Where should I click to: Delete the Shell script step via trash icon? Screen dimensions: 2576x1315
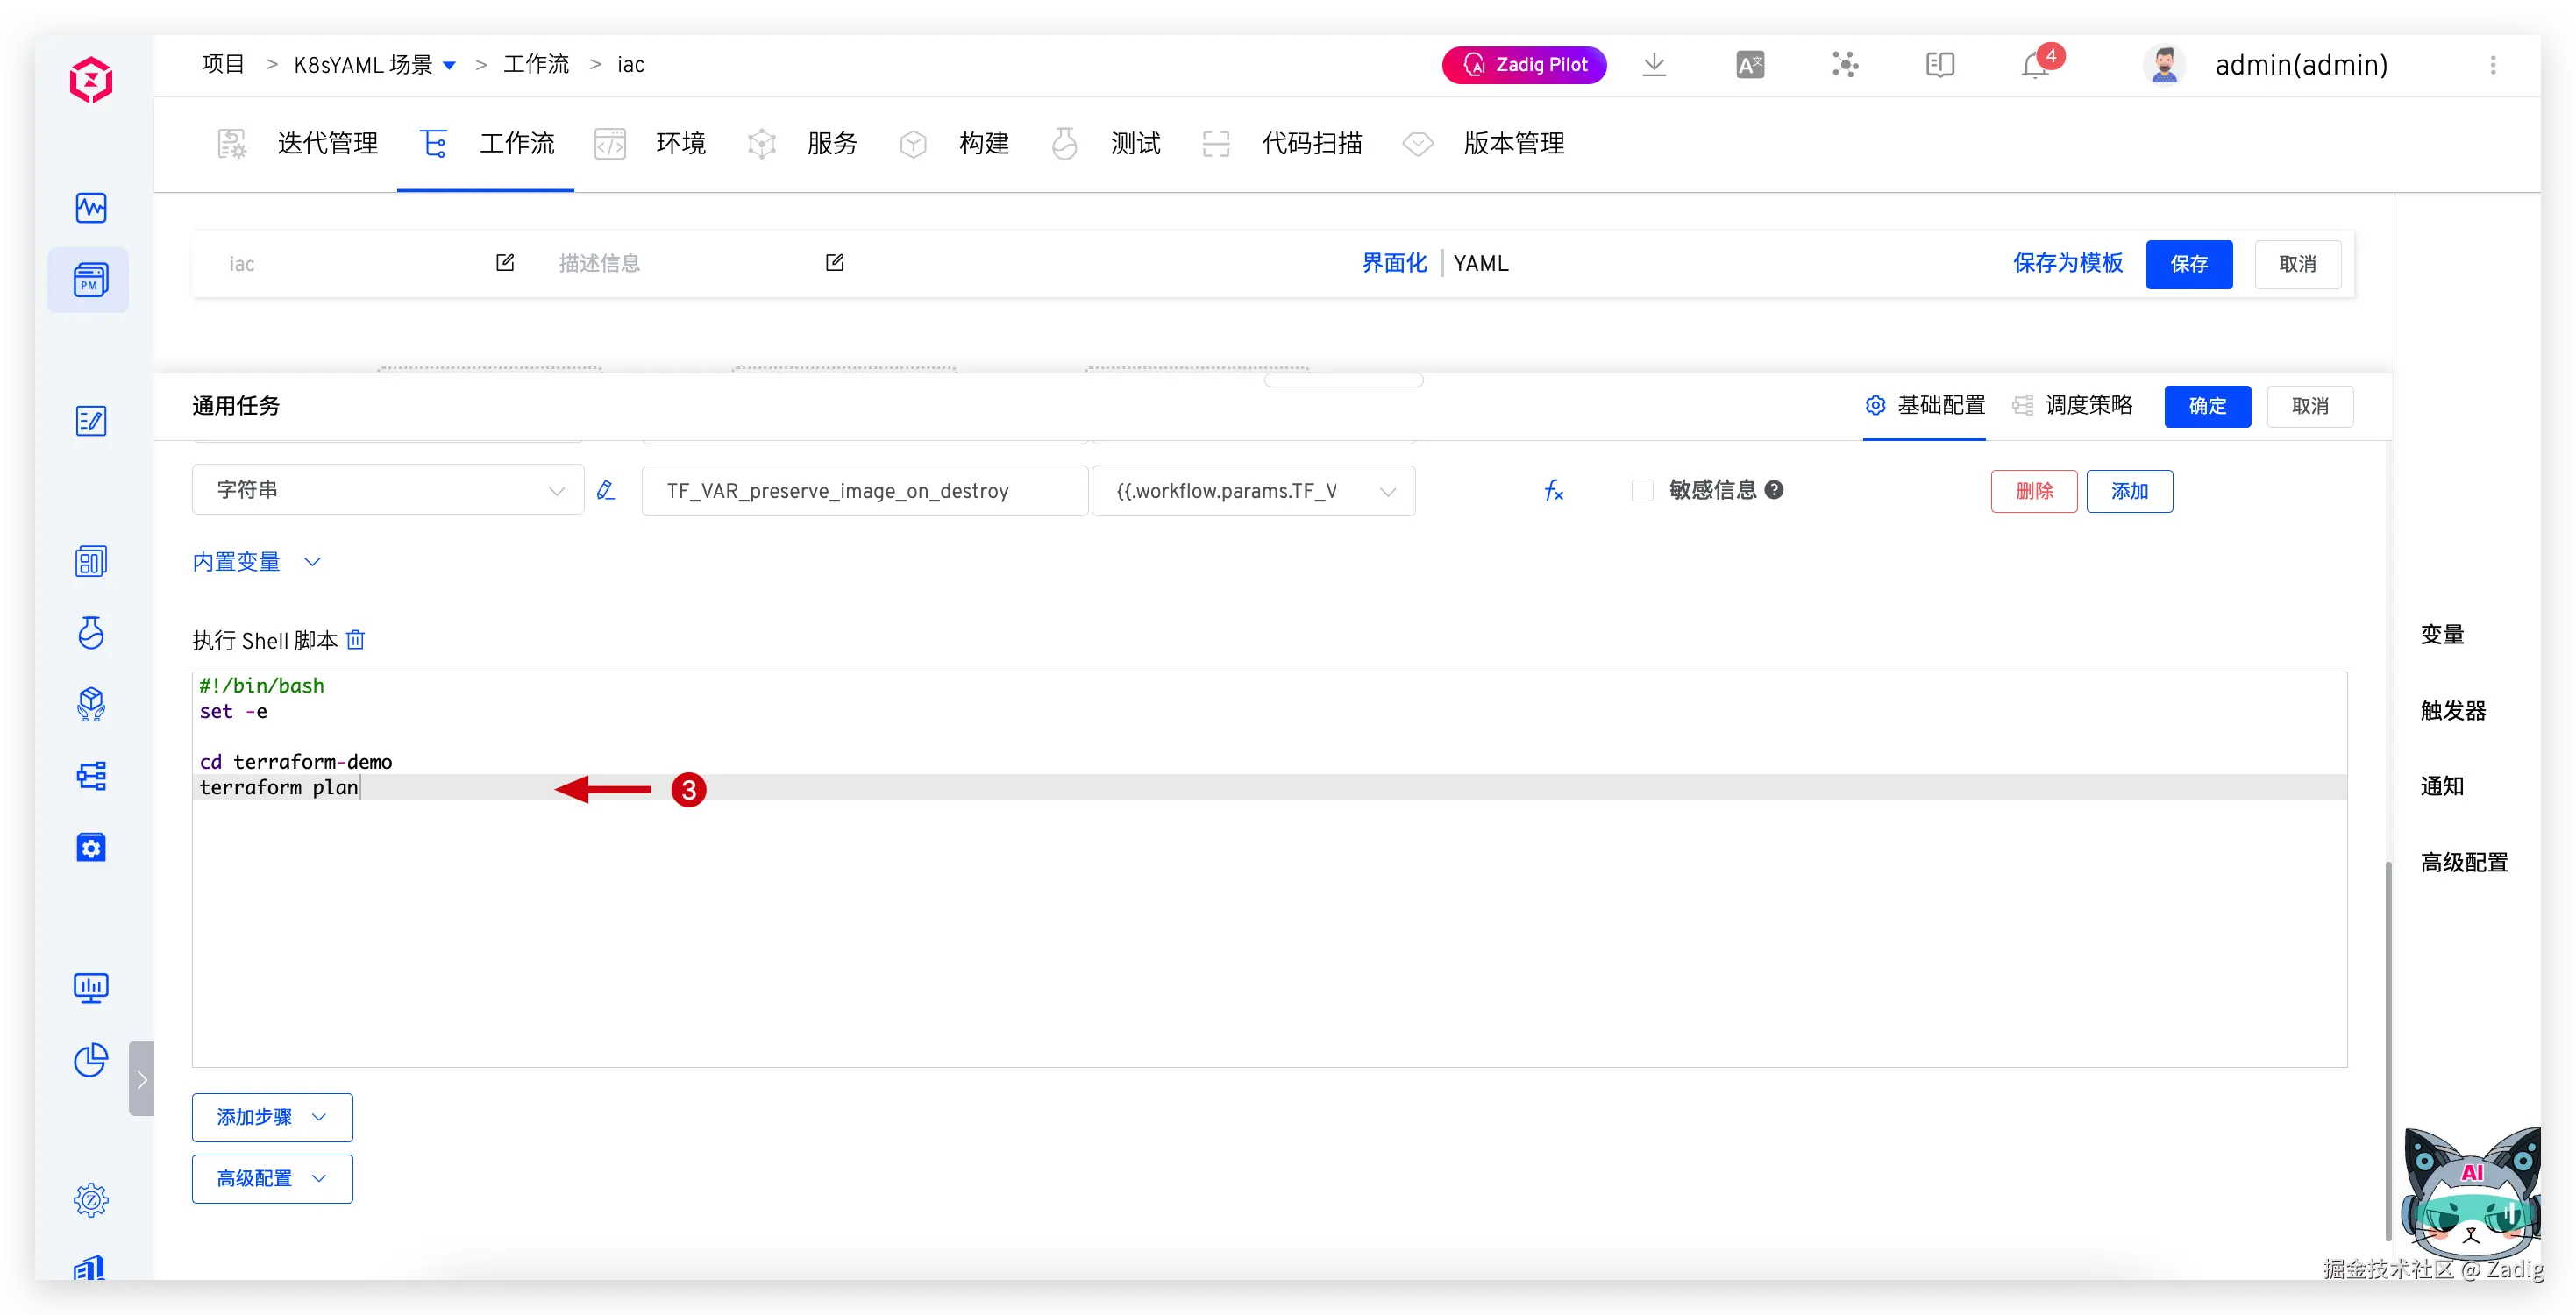coord(355,640)
